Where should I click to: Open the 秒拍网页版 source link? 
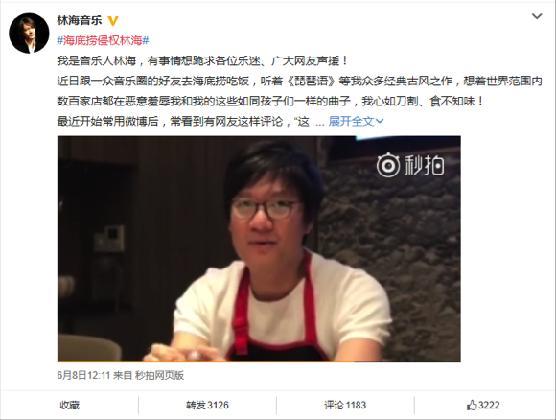[159, 375]
